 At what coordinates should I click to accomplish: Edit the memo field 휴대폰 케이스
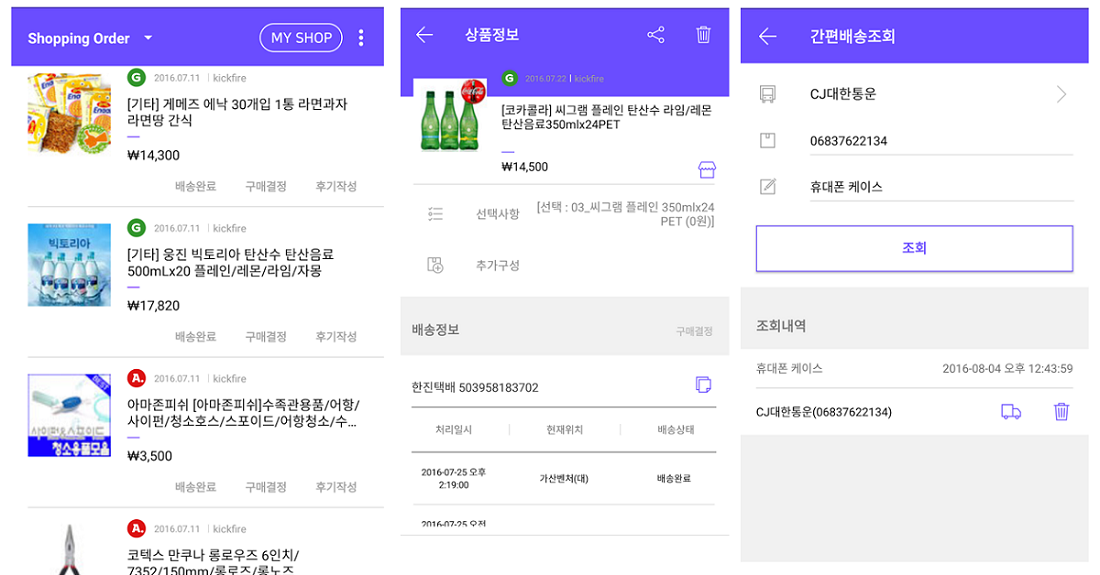tap(941, 187)
